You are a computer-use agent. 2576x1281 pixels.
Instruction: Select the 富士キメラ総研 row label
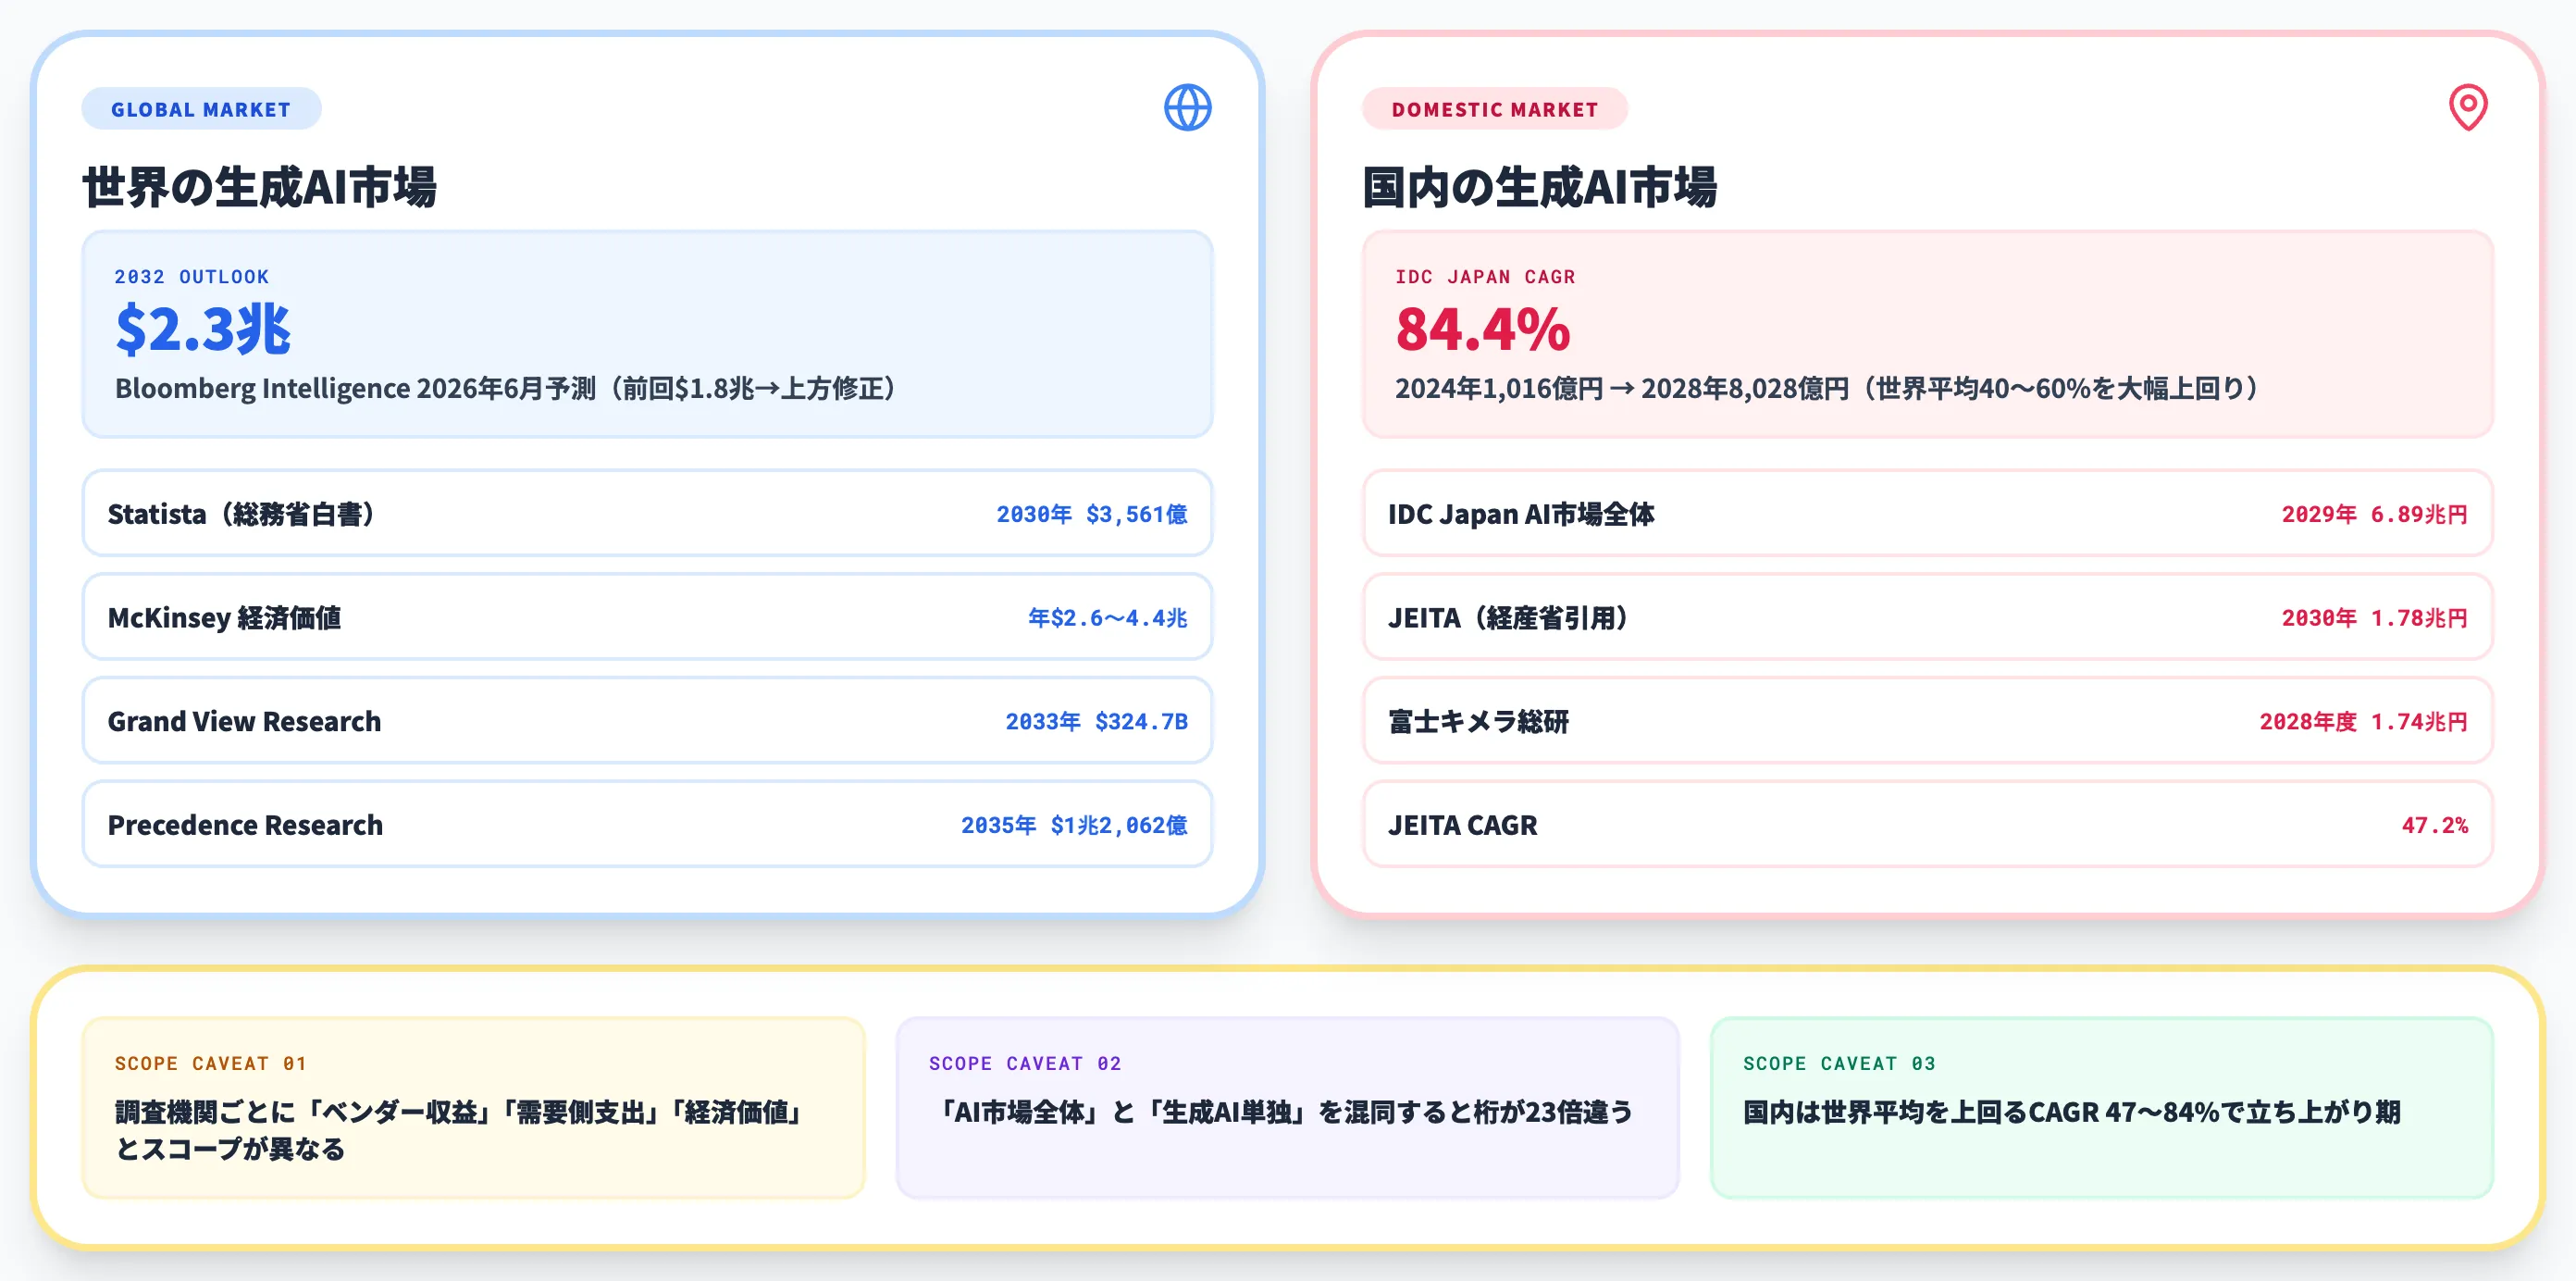tap(1478, 721)
